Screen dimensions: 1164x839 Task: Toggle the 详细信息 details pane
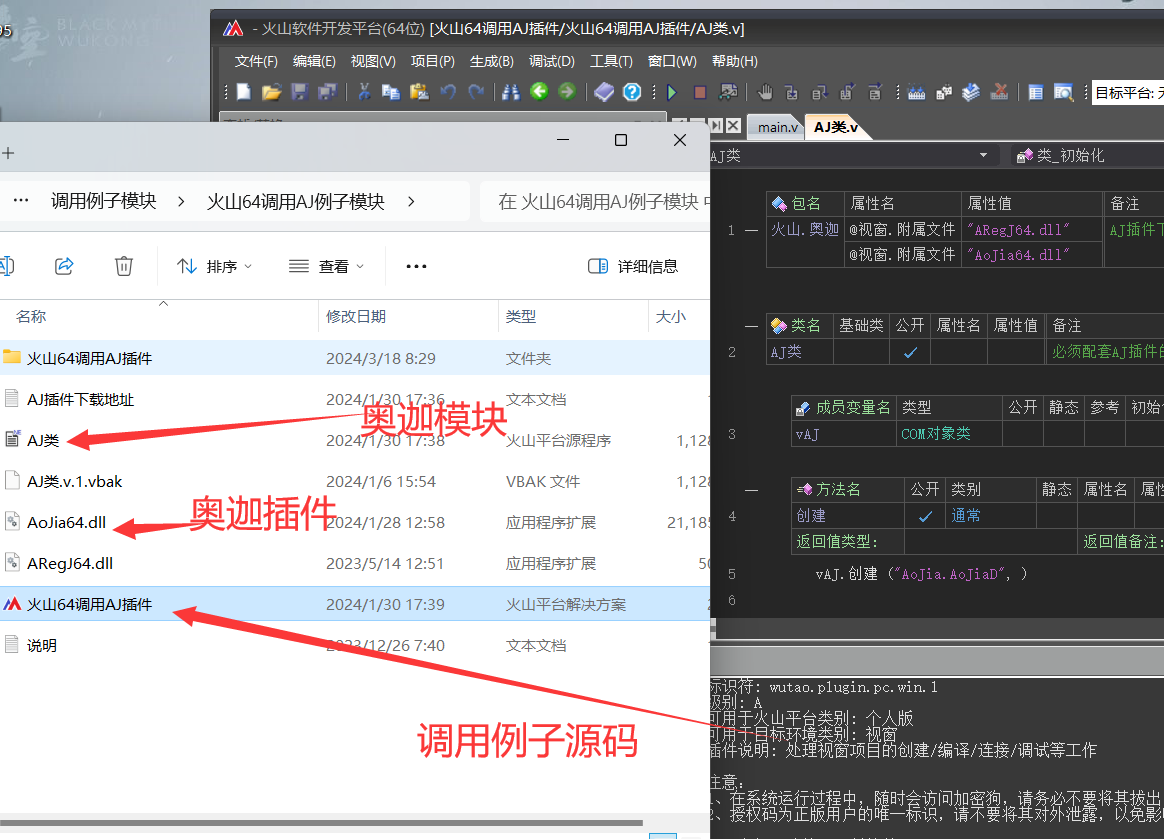pyautogui.click(x=632, y=266)
